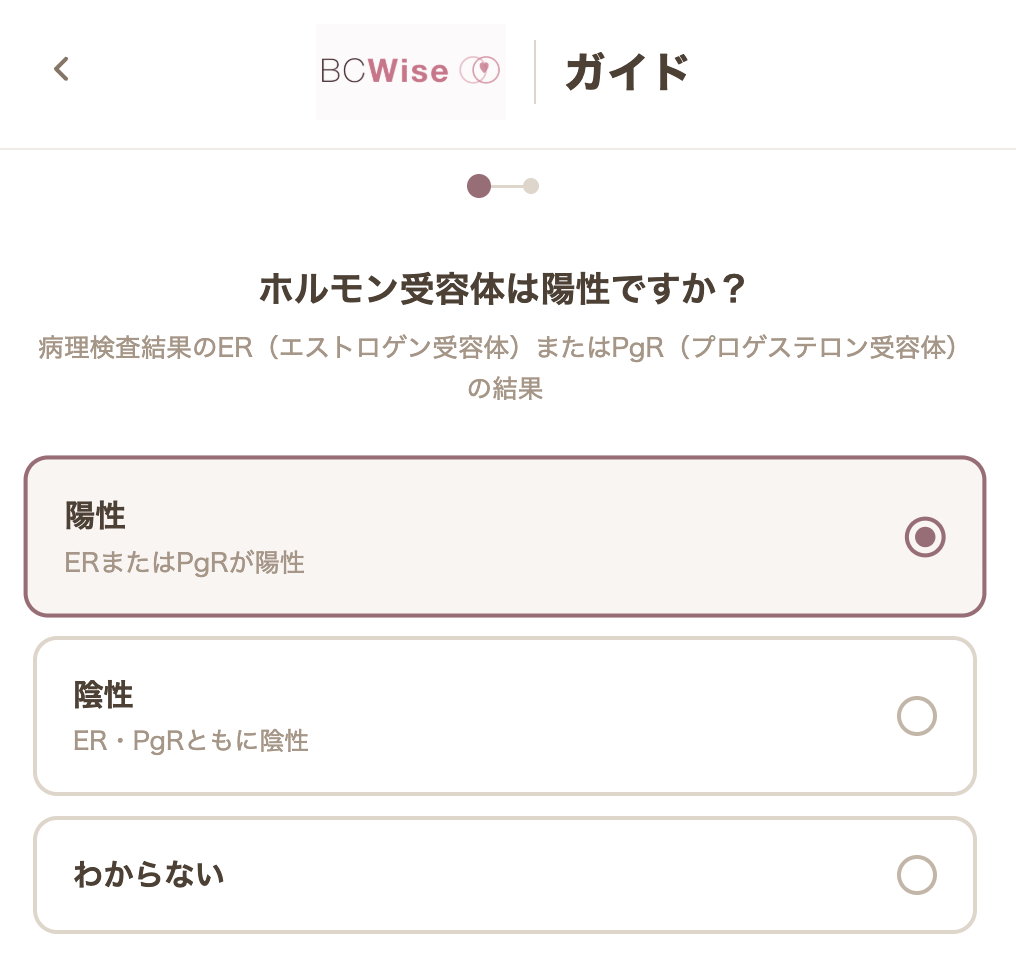Image resolution: width=1016 pixels, height=960 pixels.
Task: Select the 陽性 radio button
Action: pos(925,537)
